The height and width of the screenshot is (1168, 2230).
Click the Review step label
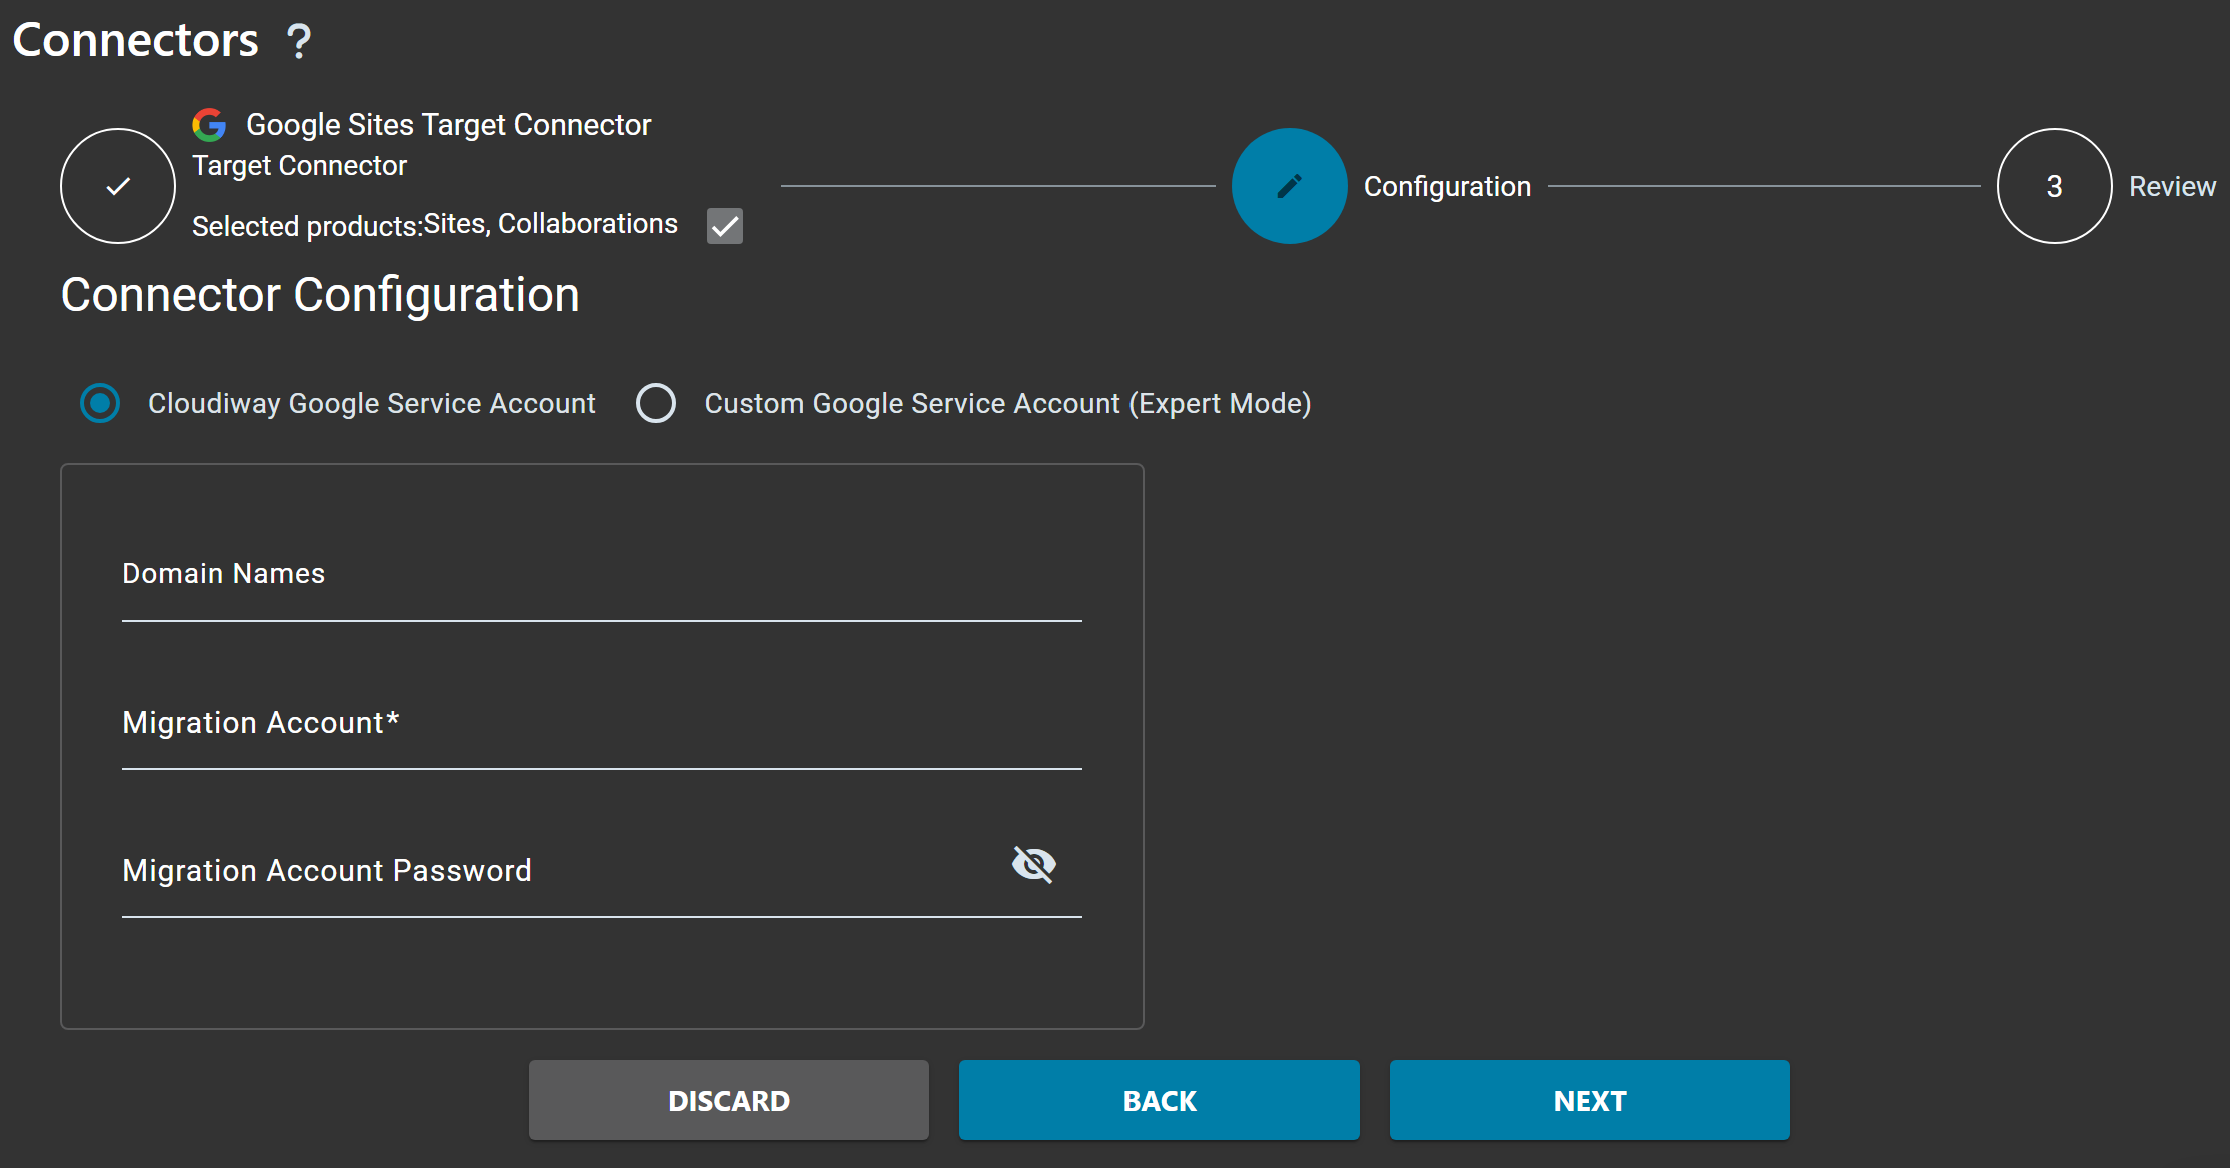[x=2172, y=186]
